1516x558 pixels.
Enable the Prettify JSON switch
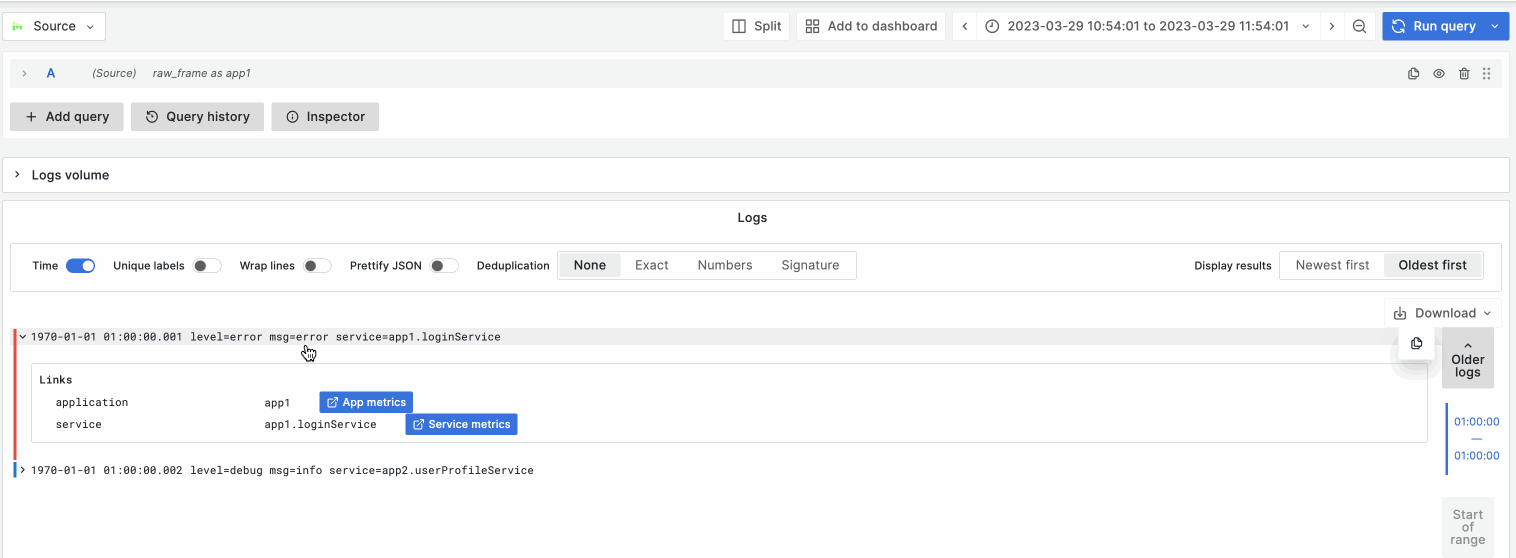pyautogui.click(x=444, y=266)
